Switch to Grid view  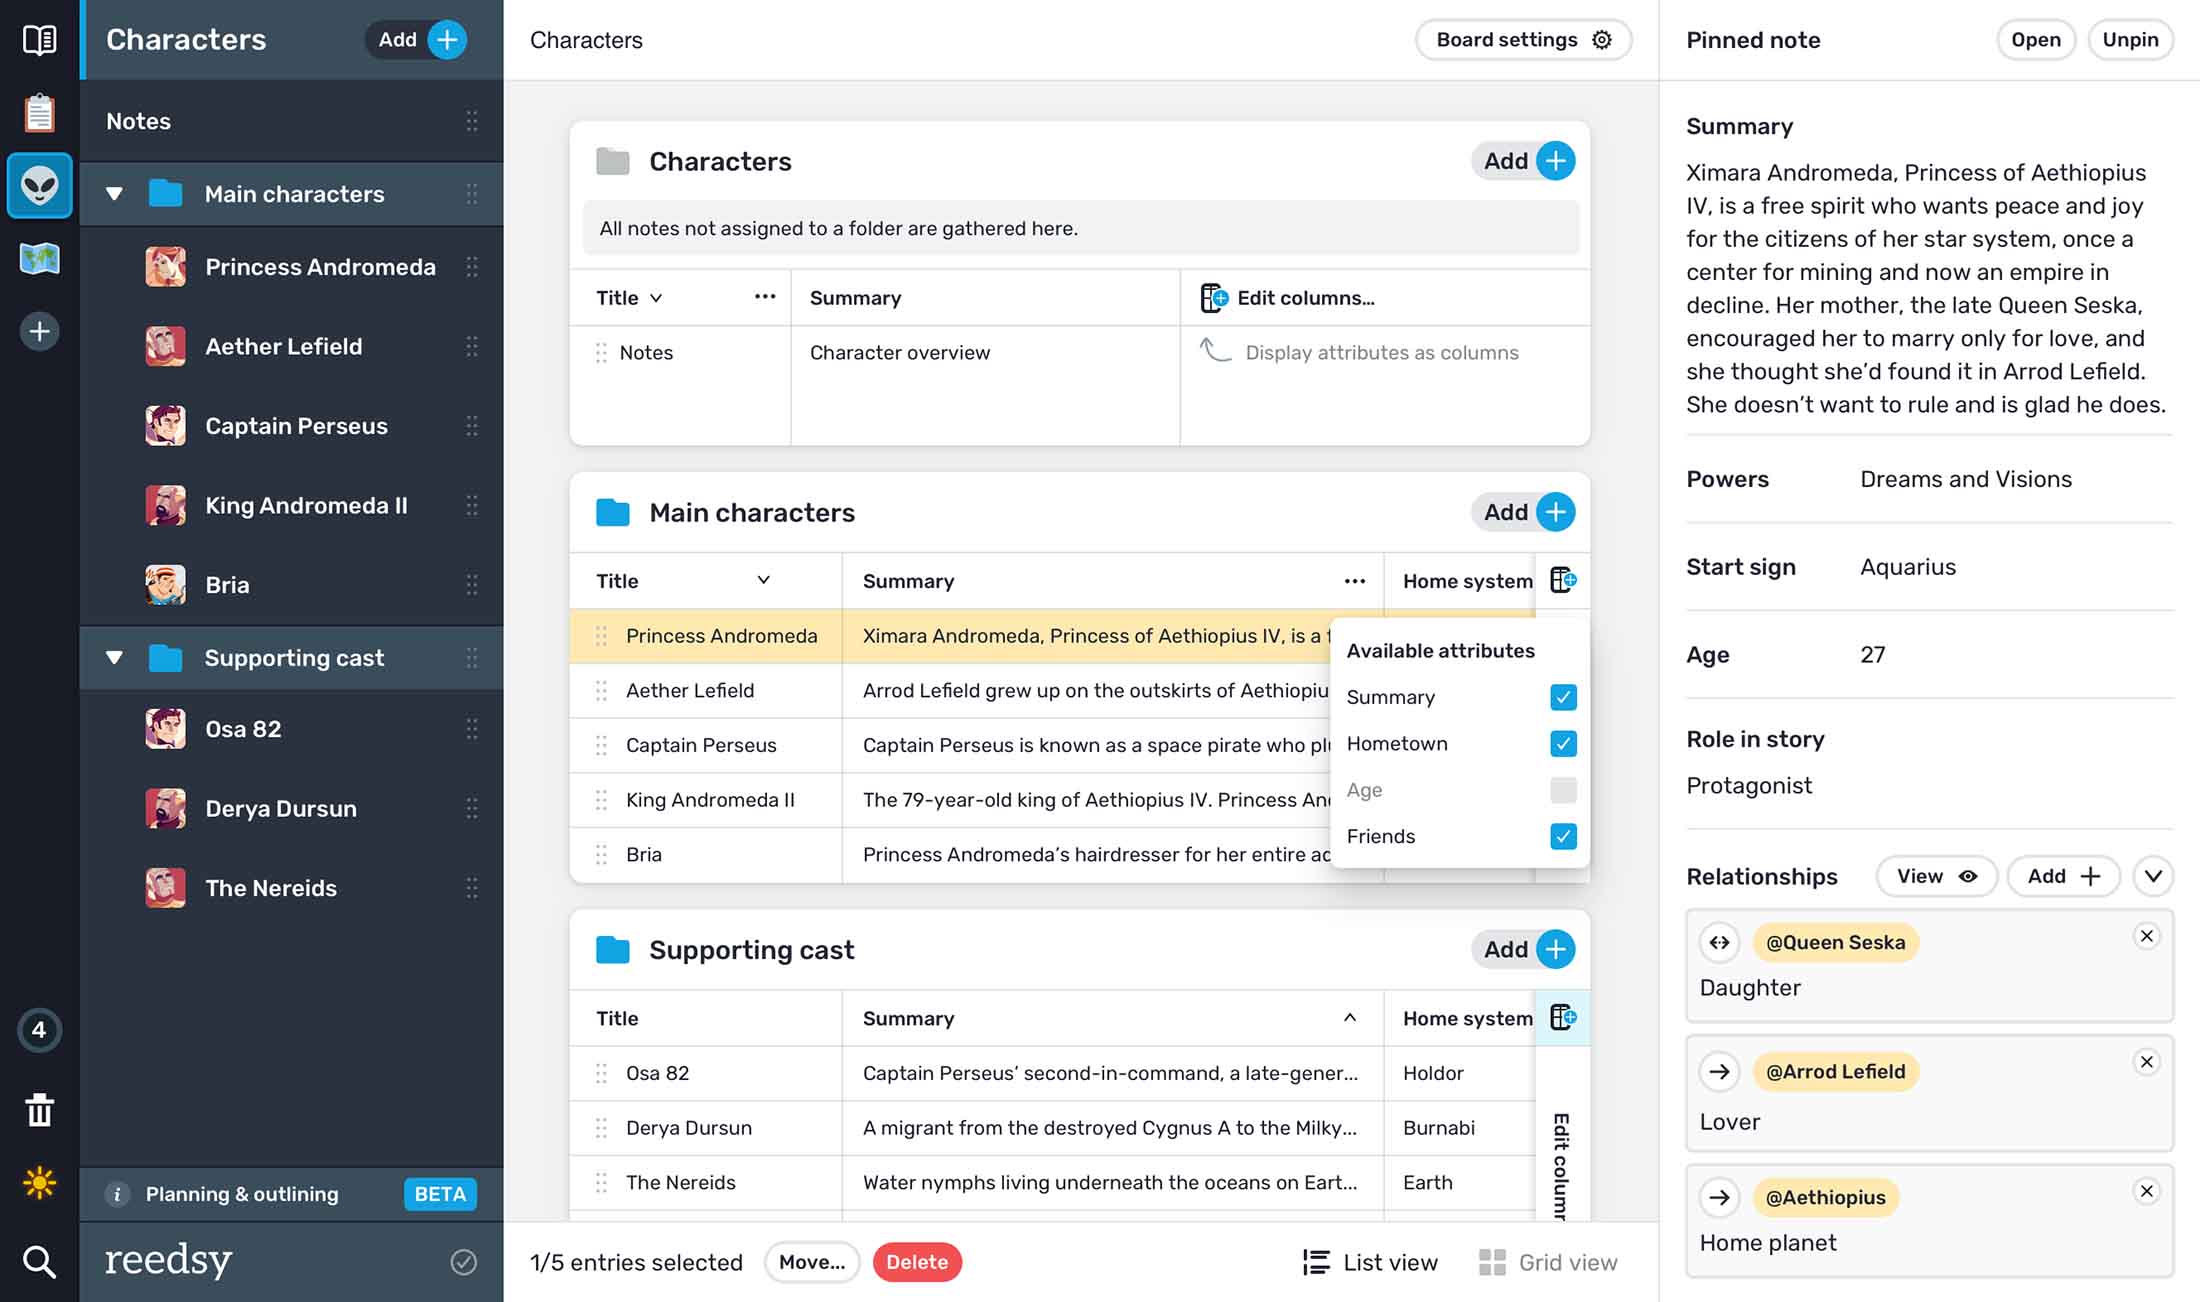pyautogui.click(x=1548, y=1261)
